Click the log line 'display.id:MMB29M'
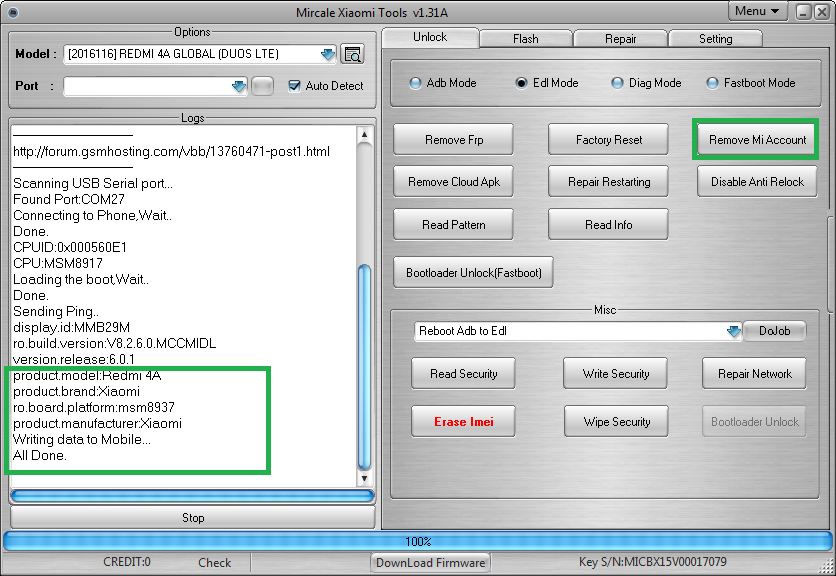The image size is (836, 576). click(71, 327)
